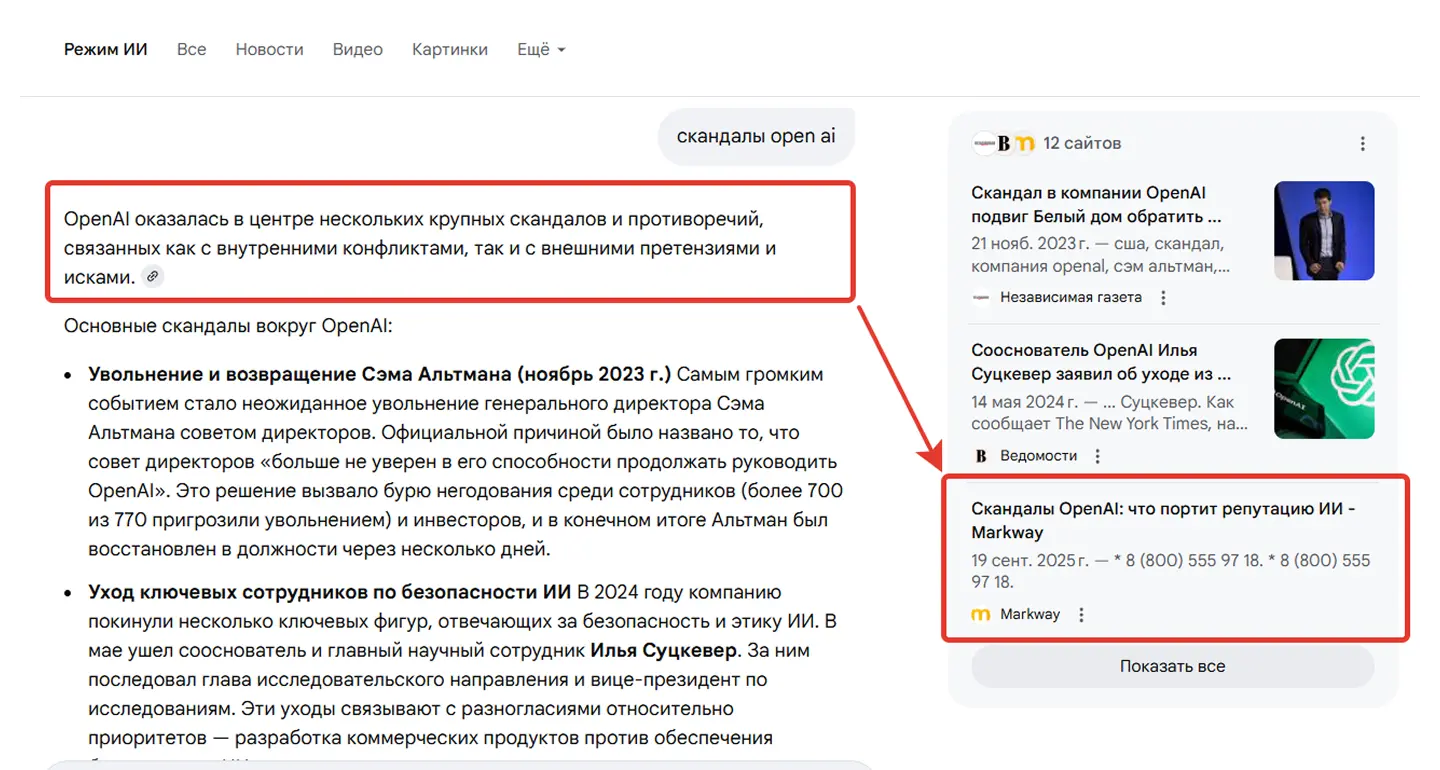Click the date 19 сент. 2025 г.
The width and height of the screenshot is (1440, 770).
pos(1030,560)
